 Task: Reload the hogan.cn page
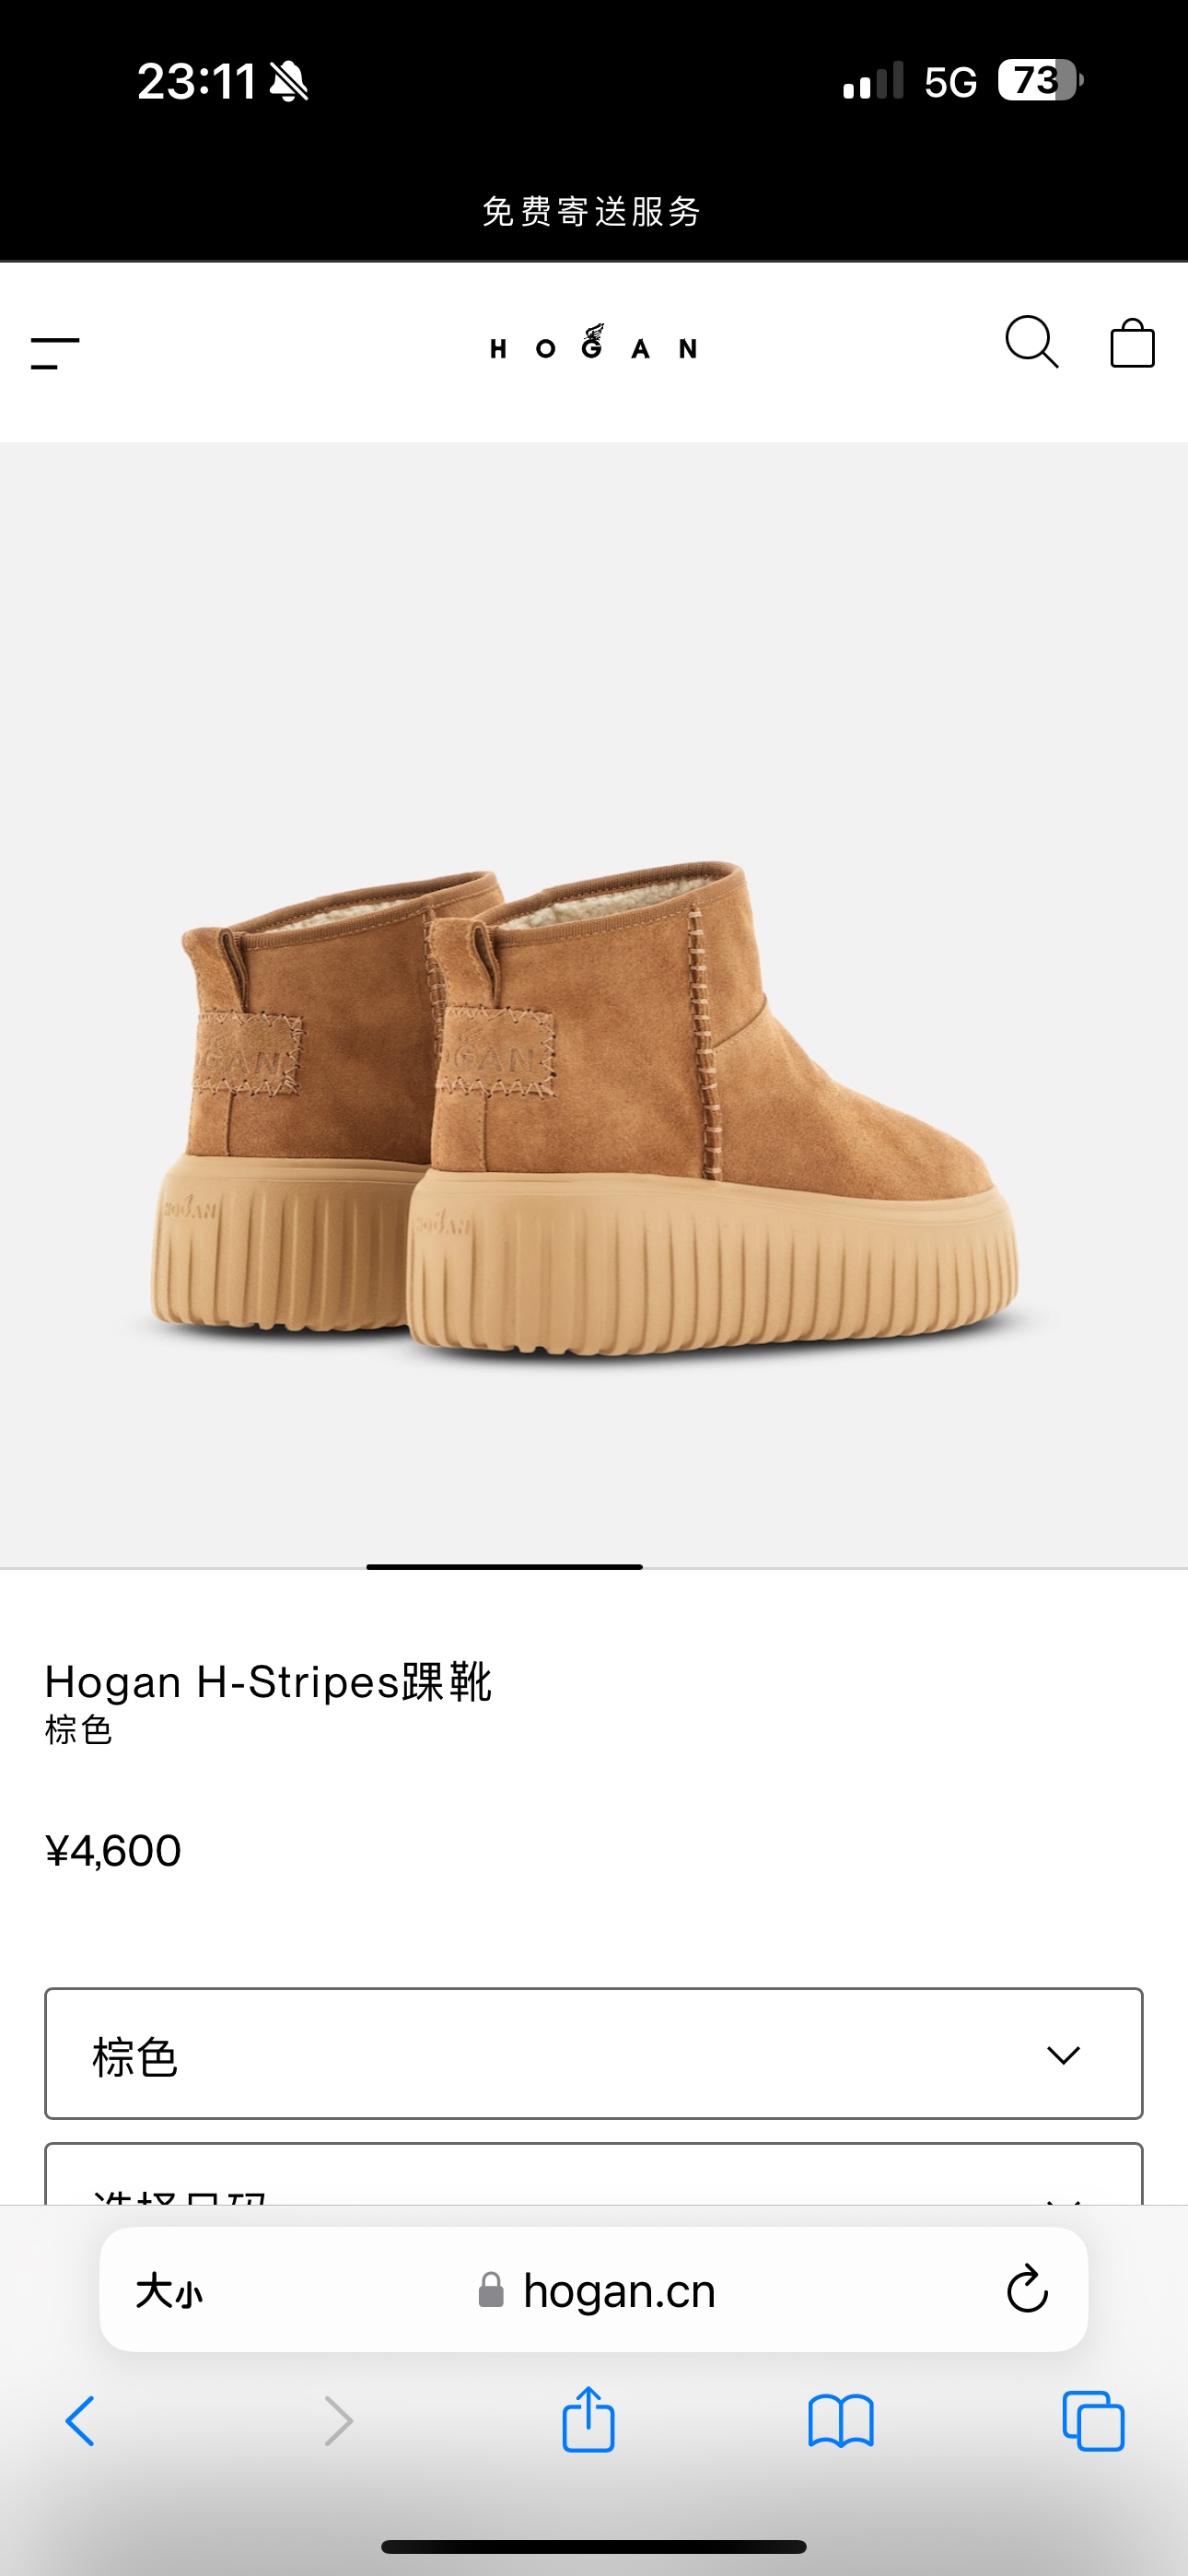[x=1027, y=2289]
